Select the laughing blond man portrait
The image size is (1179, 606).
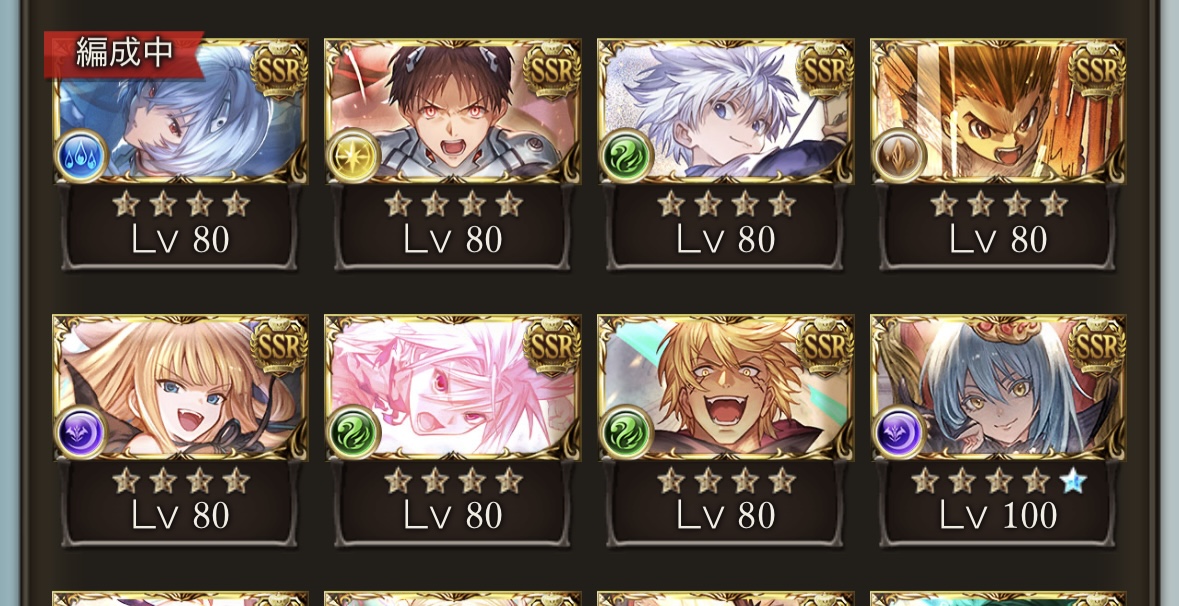click(x=726, y=387)
